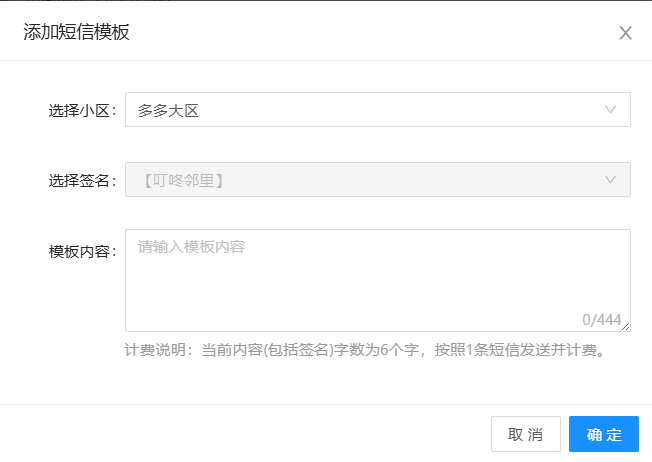Click the 【叮咚邻里】 signature value text
The image size is (652, 462).
tap(180, 181)
